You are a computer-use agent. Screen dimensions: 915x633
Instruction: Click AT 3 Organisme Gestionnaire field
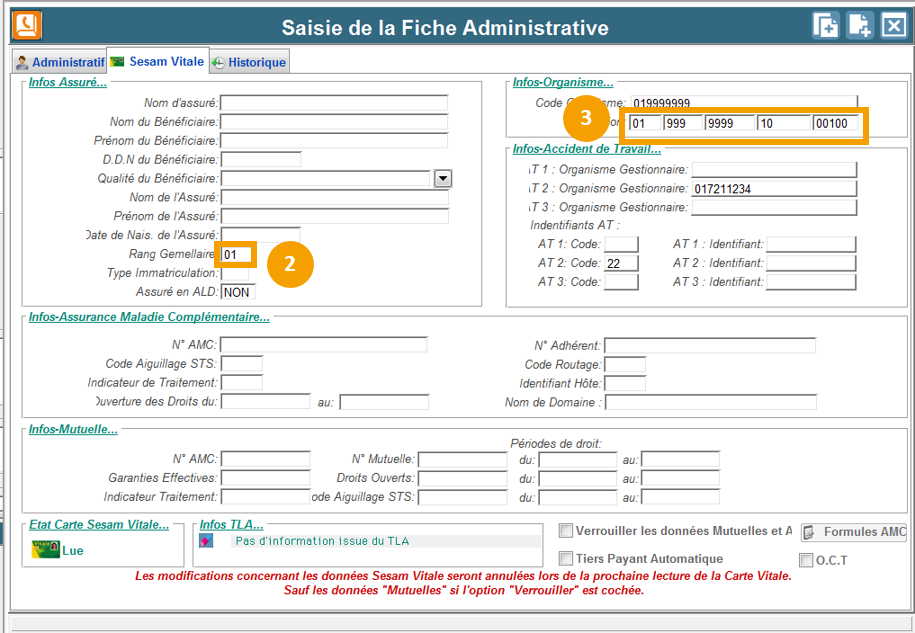pyautogui.click(x=774, y=207)
